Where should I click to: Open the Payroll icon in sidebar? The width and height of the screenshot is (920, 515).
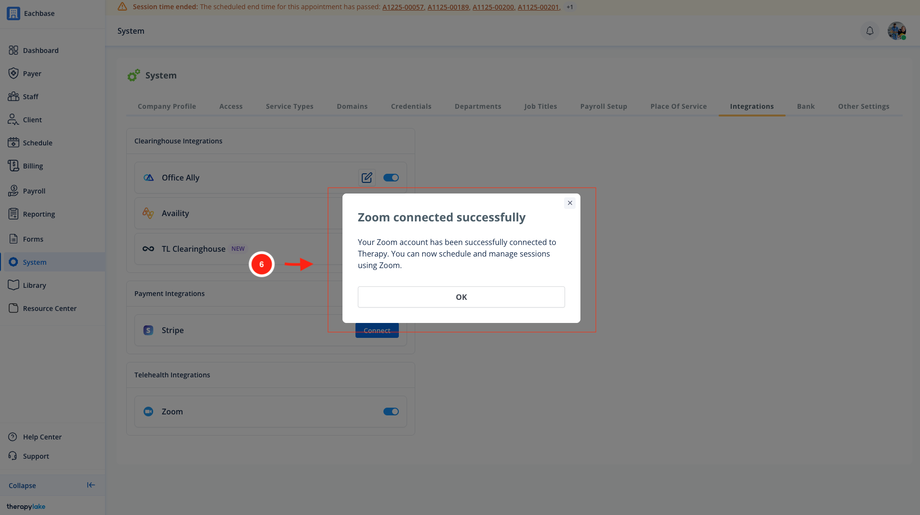13,191
